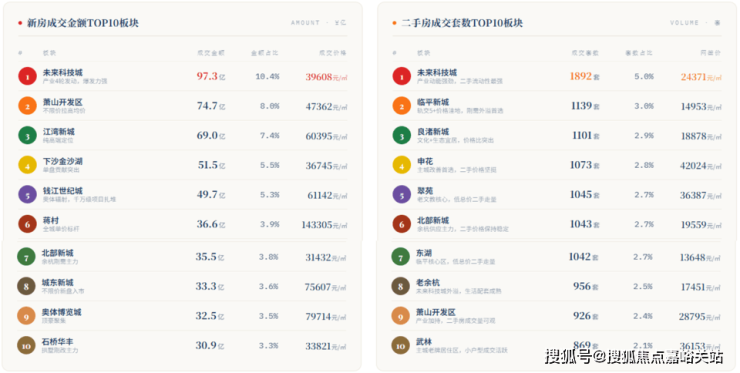Screen dimensions: 740x373
Task: Select the rank 10 badge next to 石桥华丰
Action: point(26,346)
